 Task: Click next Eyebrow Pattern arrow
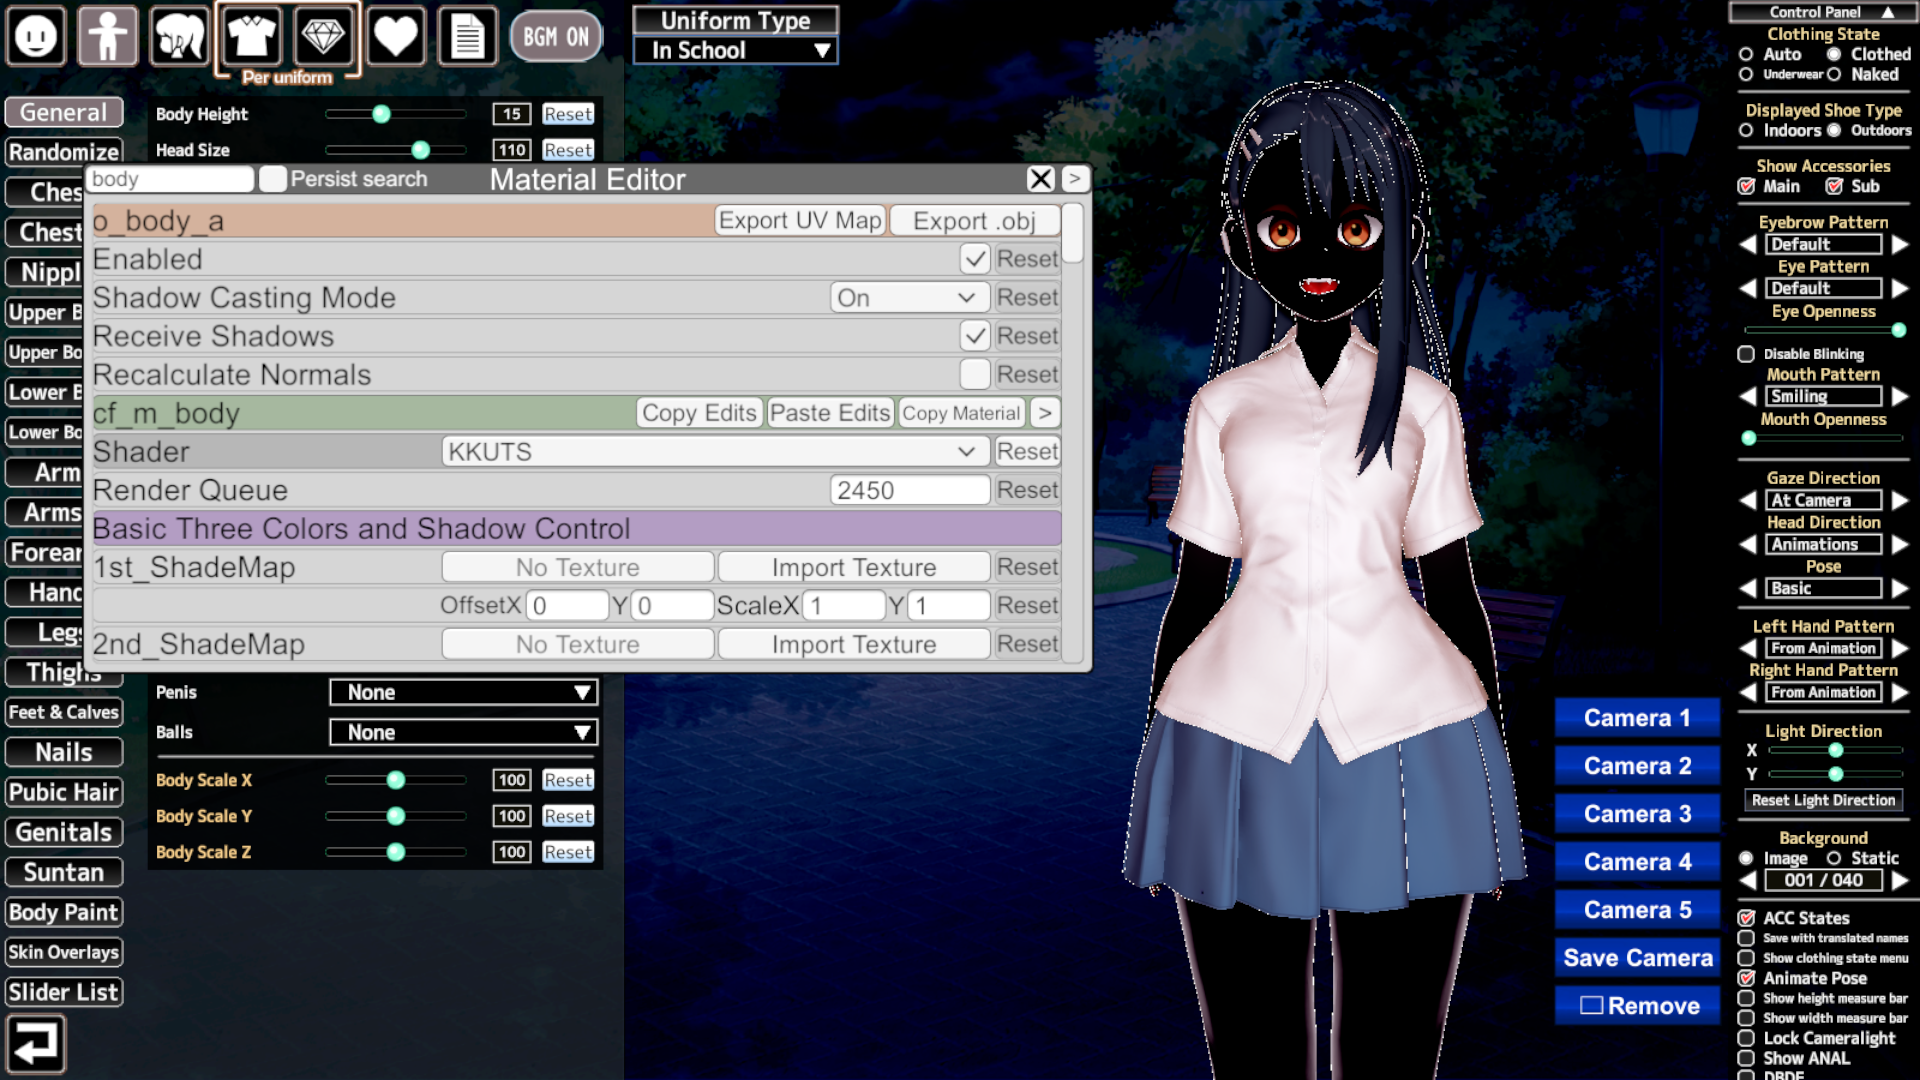(x=1900, y=244)
